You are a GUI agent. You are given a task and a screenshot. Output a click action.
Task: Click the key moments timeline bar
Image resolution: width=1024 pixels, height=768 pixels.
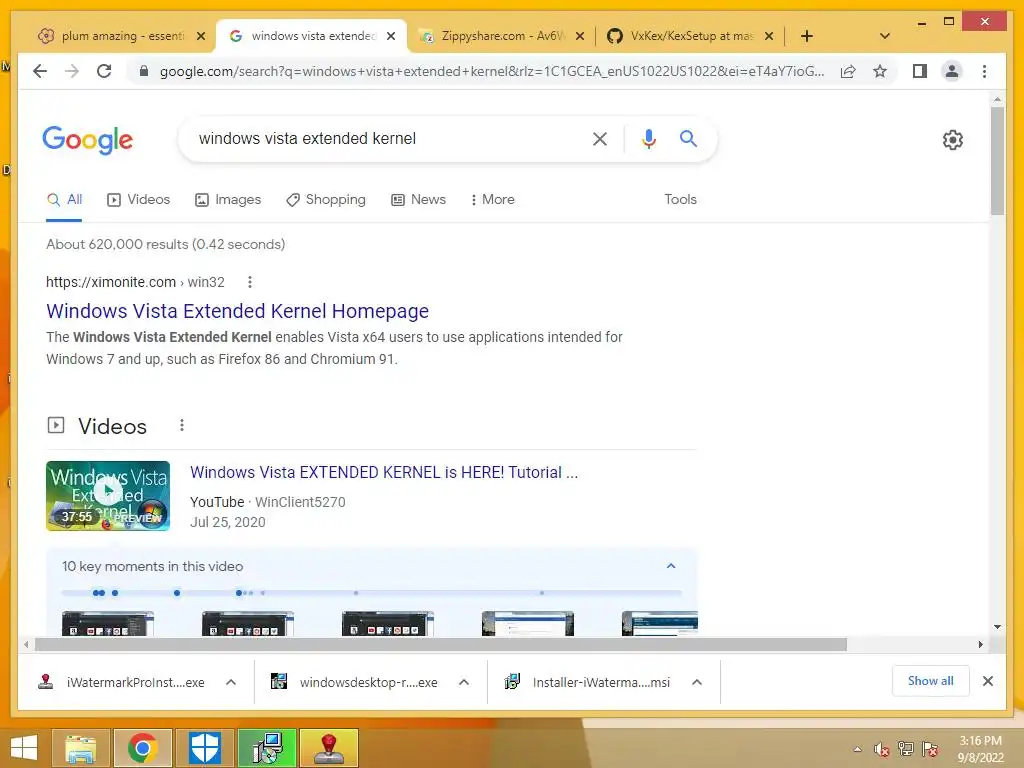[x=372, y=593]
